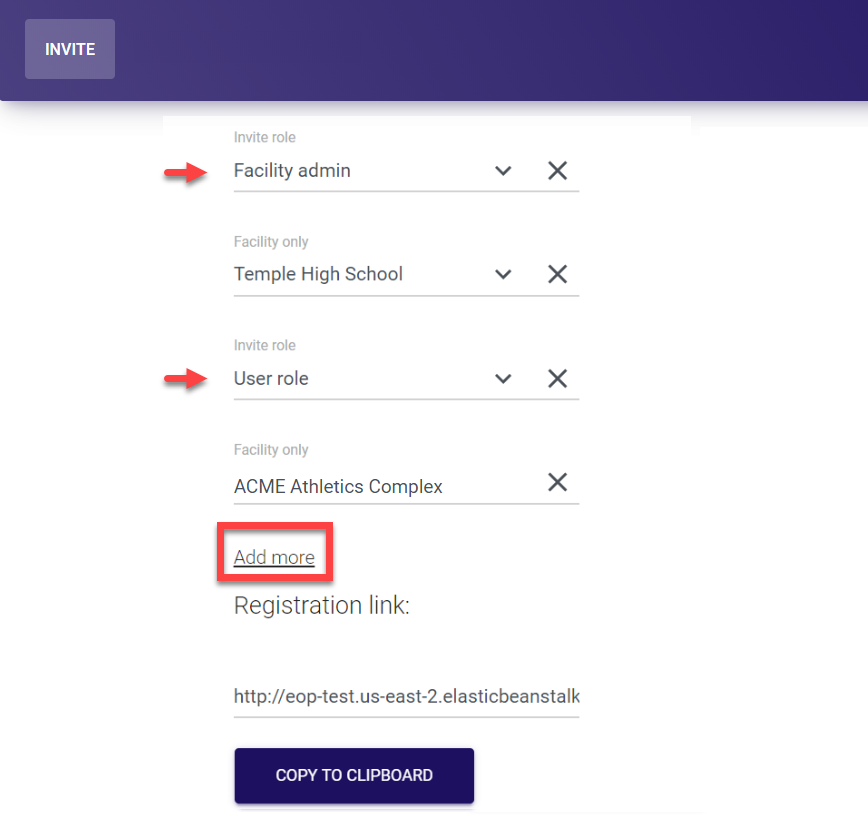Focus the ACME Athletics Complex facility field
Screen dimensions: 868x816
pyautogui.click(x=338, y=487)
